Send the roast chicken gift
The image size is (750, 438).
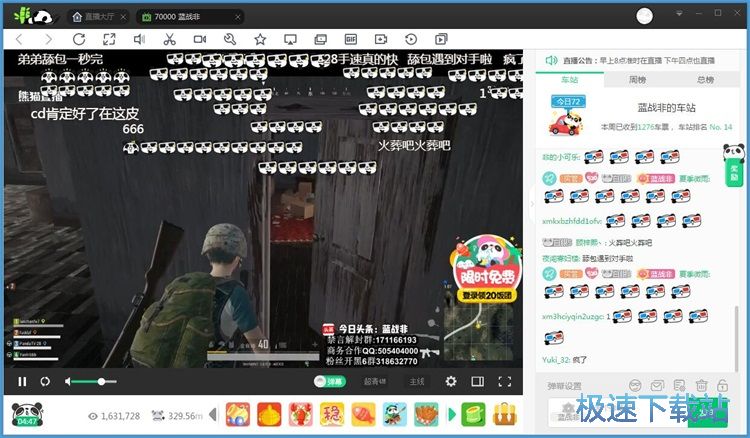click(426, 415)
